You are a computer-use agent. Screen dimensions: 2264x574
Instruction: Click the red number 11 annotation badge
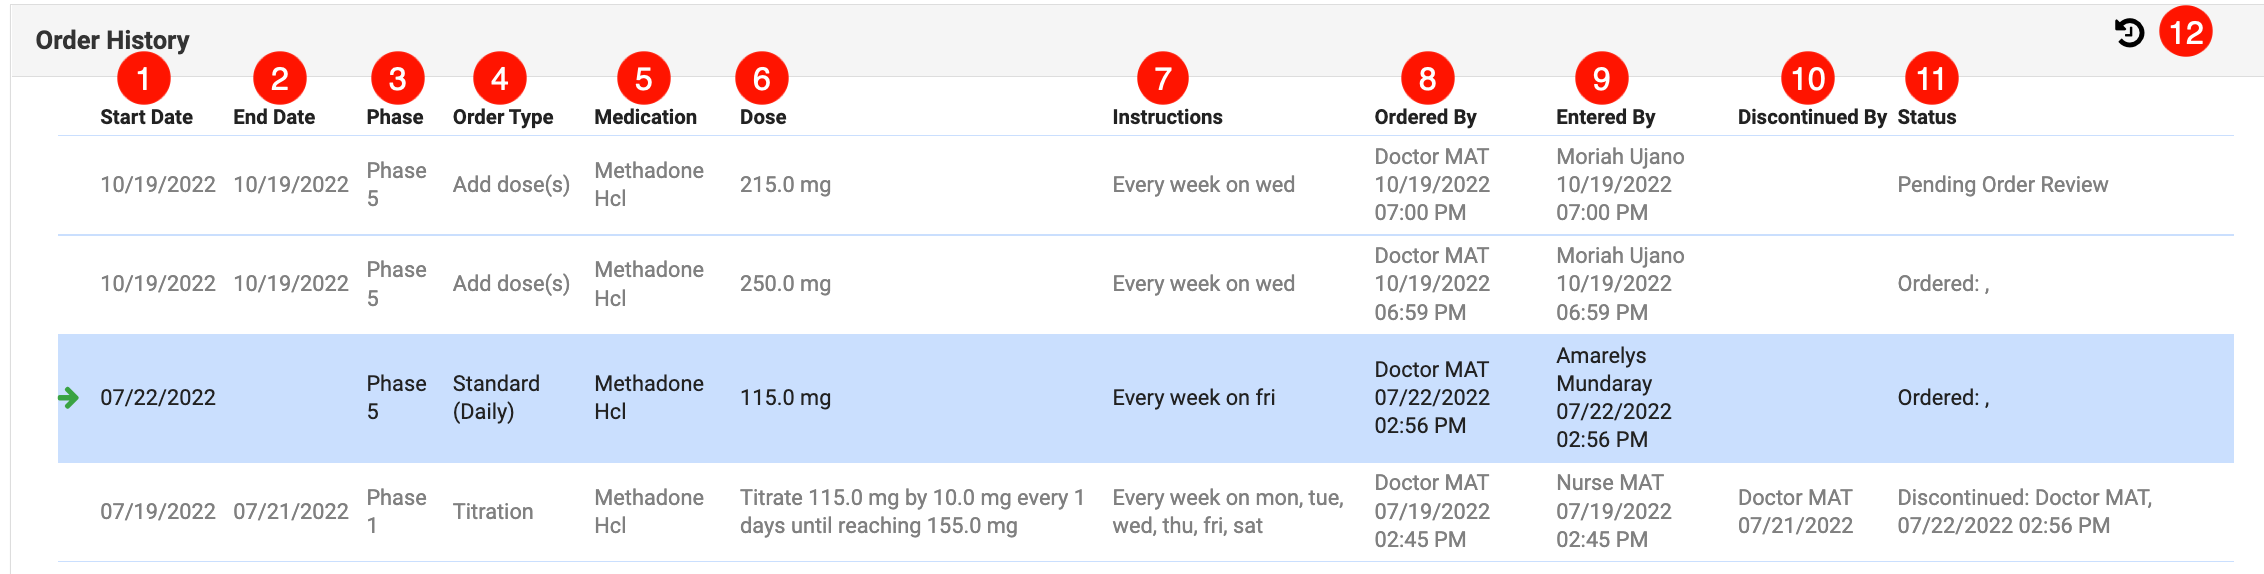pyautogui.click(x=1930, y=78)
